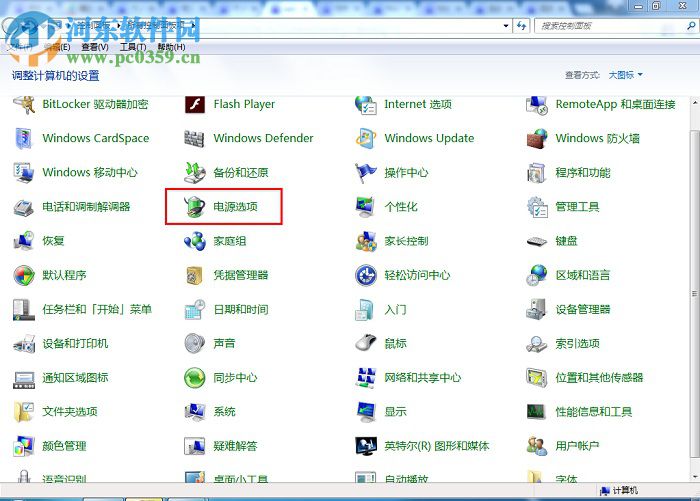Open Windows 防火墙 icon
The image size is (700, 501).
(x=537, y=138)
